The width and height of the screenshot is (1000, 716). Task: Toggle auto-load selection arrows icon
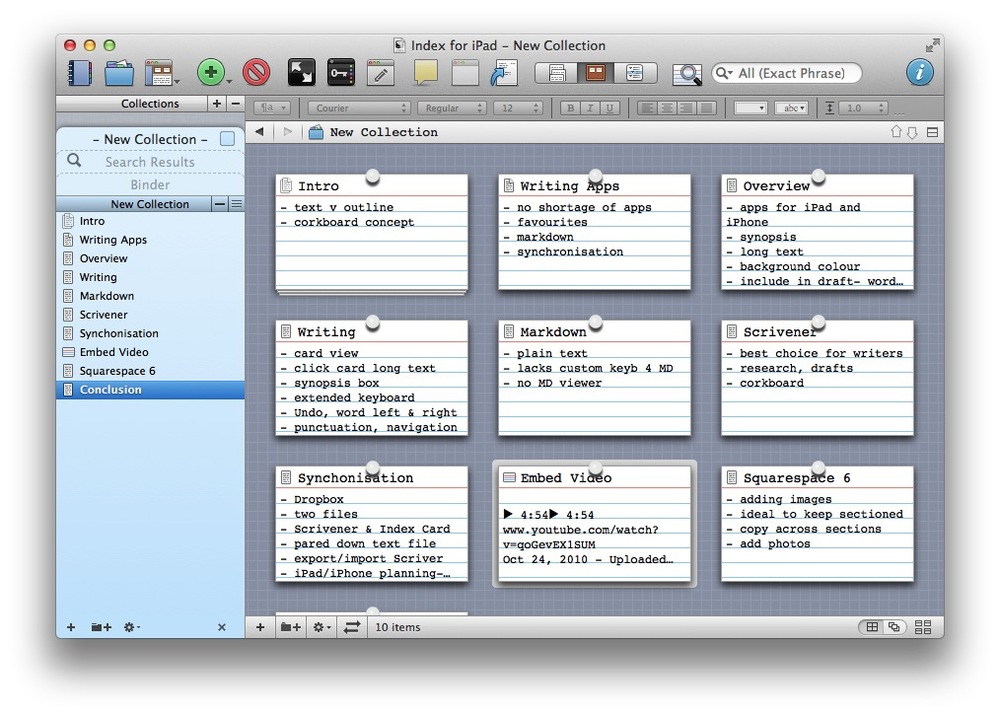352,627
